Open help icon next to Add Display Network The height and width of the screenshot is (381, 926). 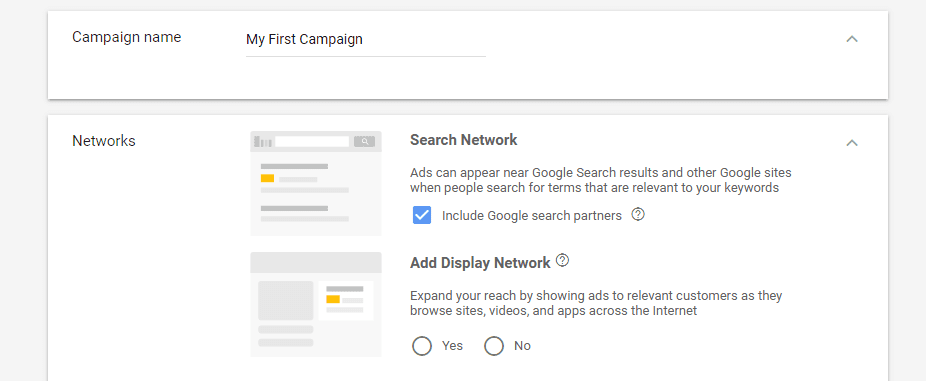pyautogui.click(x=563, y=260)
